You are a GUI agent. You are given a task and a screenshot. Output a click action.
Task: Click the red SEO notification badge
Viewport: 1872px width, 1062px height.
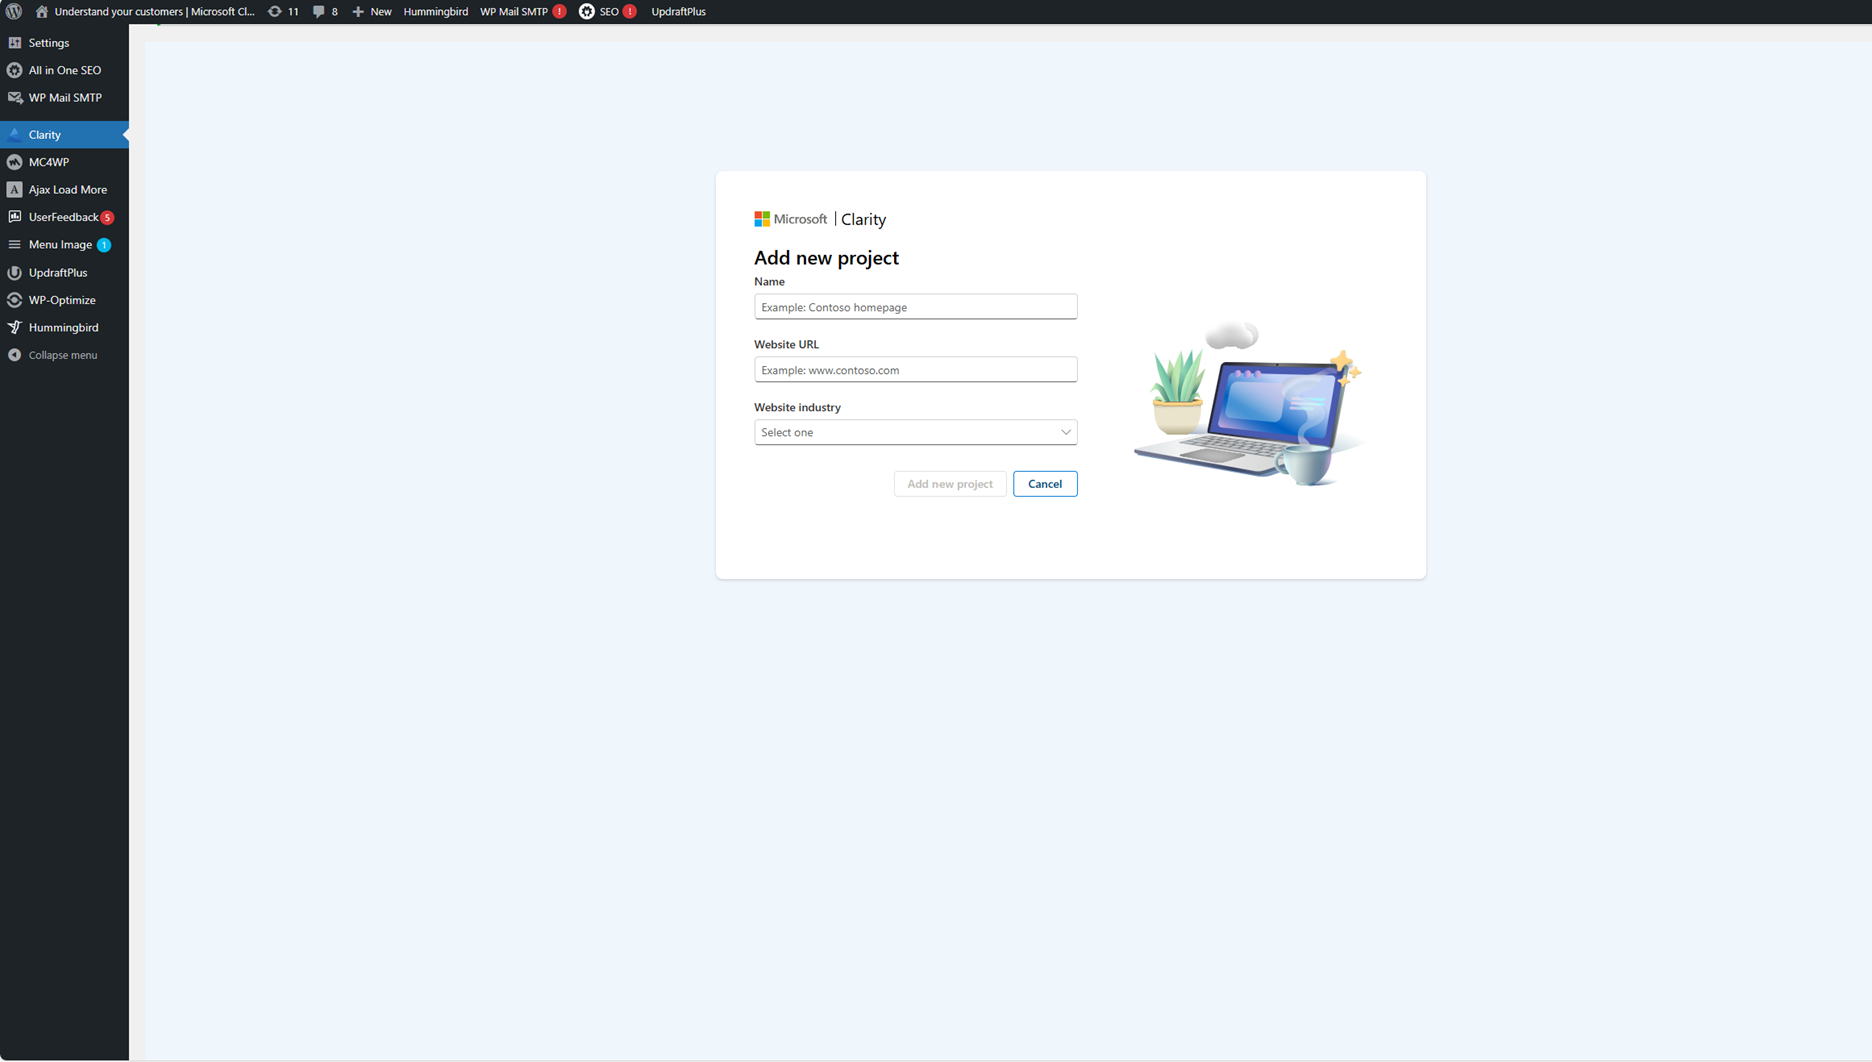click(x=629, y=11)
